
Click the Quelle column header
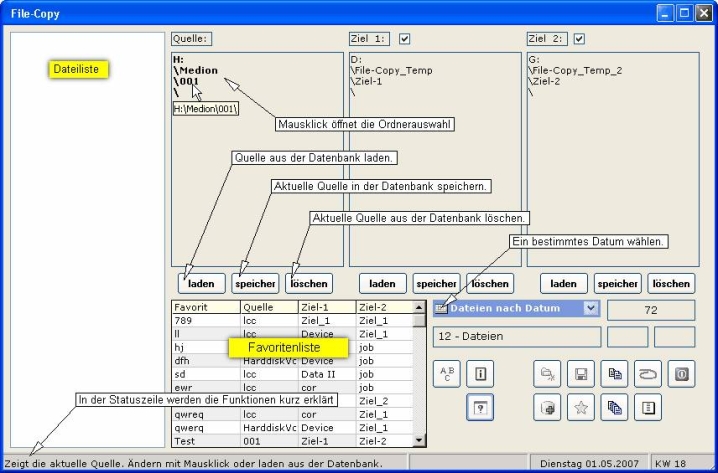(268, 307)
